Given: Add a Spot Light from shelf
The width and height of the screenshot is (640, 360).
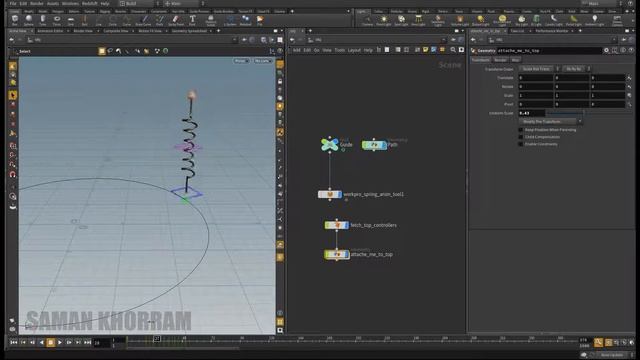Looking at the screenshot, I should (401, 20).
